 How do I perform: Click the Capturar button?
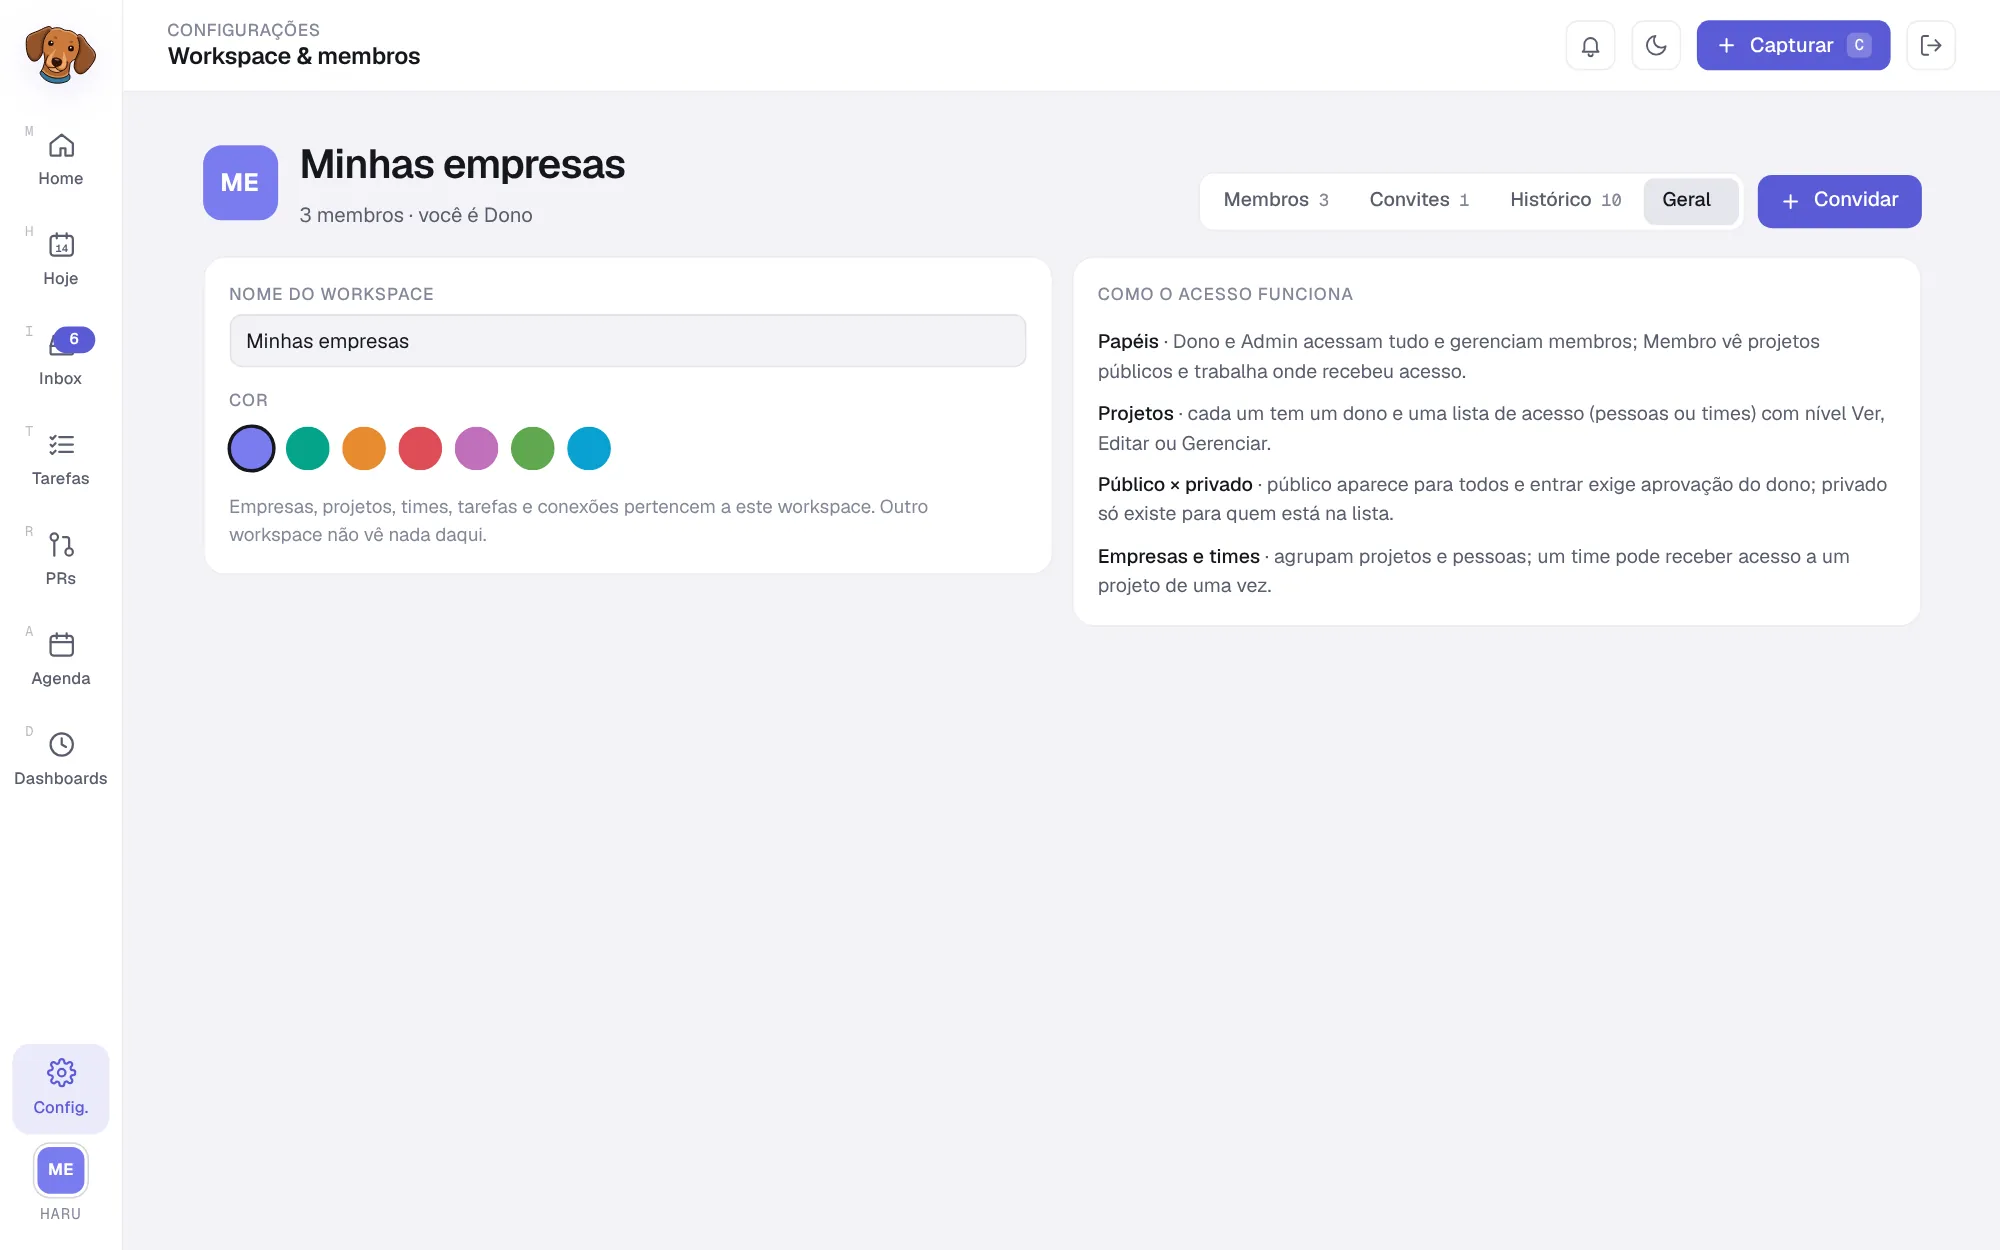point(1793,45)
